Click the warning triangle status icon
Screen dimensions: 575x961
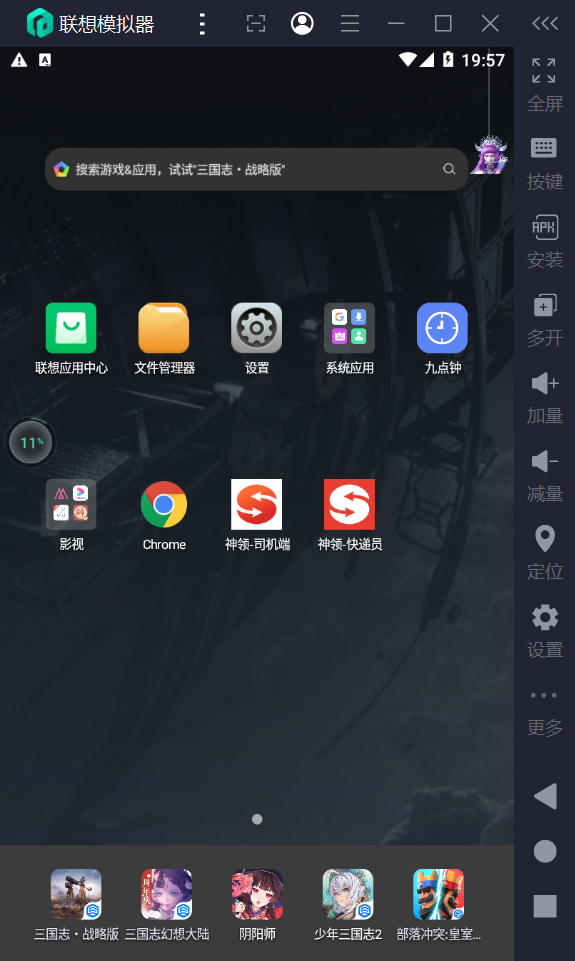click(x=19, y=59)
